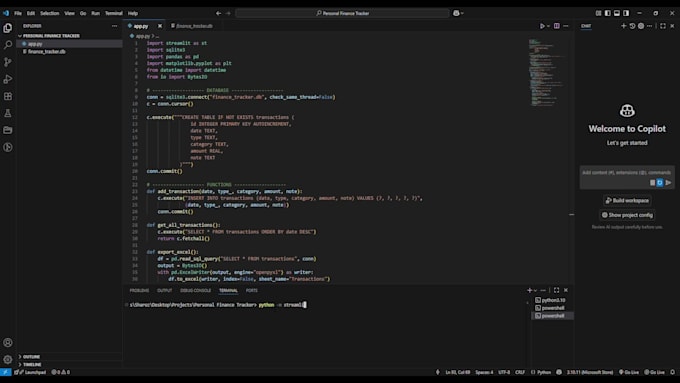Create new terminal with plus icon
The width and height of the screenshot is (680, 383).
530,290
